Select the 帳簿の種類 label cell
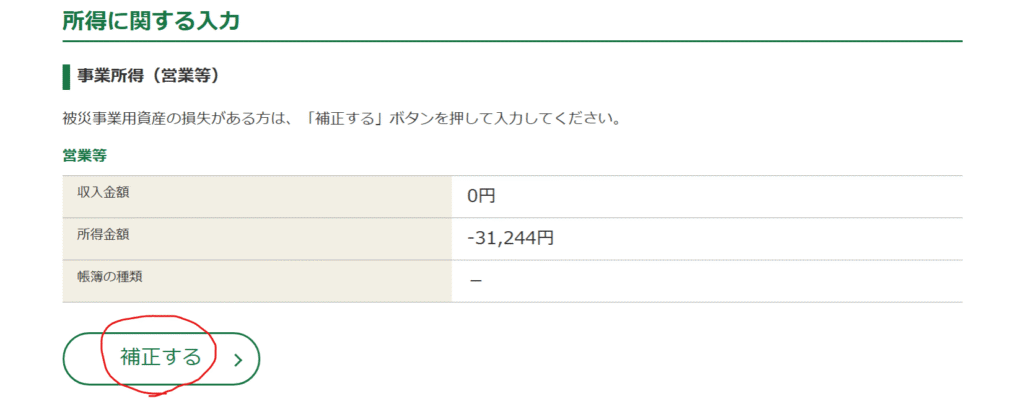Viewport: 1024px width, 401px height. pos(109,277)
